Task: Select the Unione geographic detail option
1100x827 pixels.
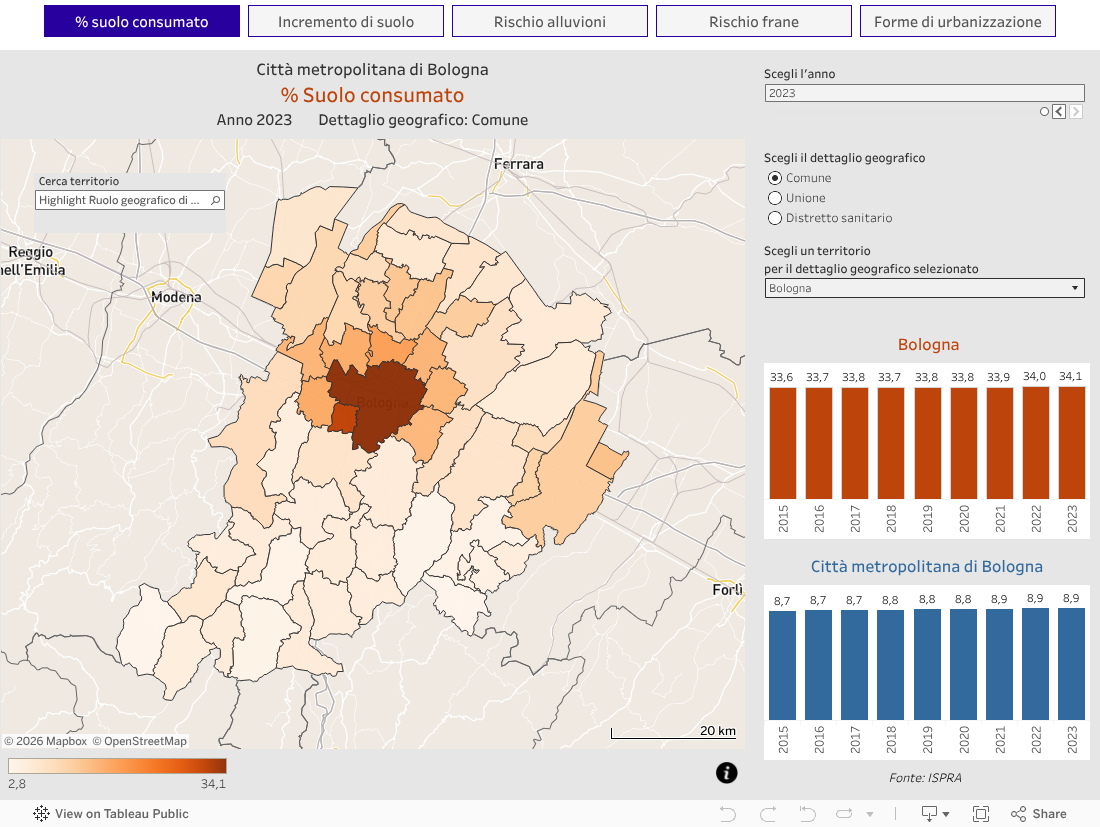Action: (775, 198)
